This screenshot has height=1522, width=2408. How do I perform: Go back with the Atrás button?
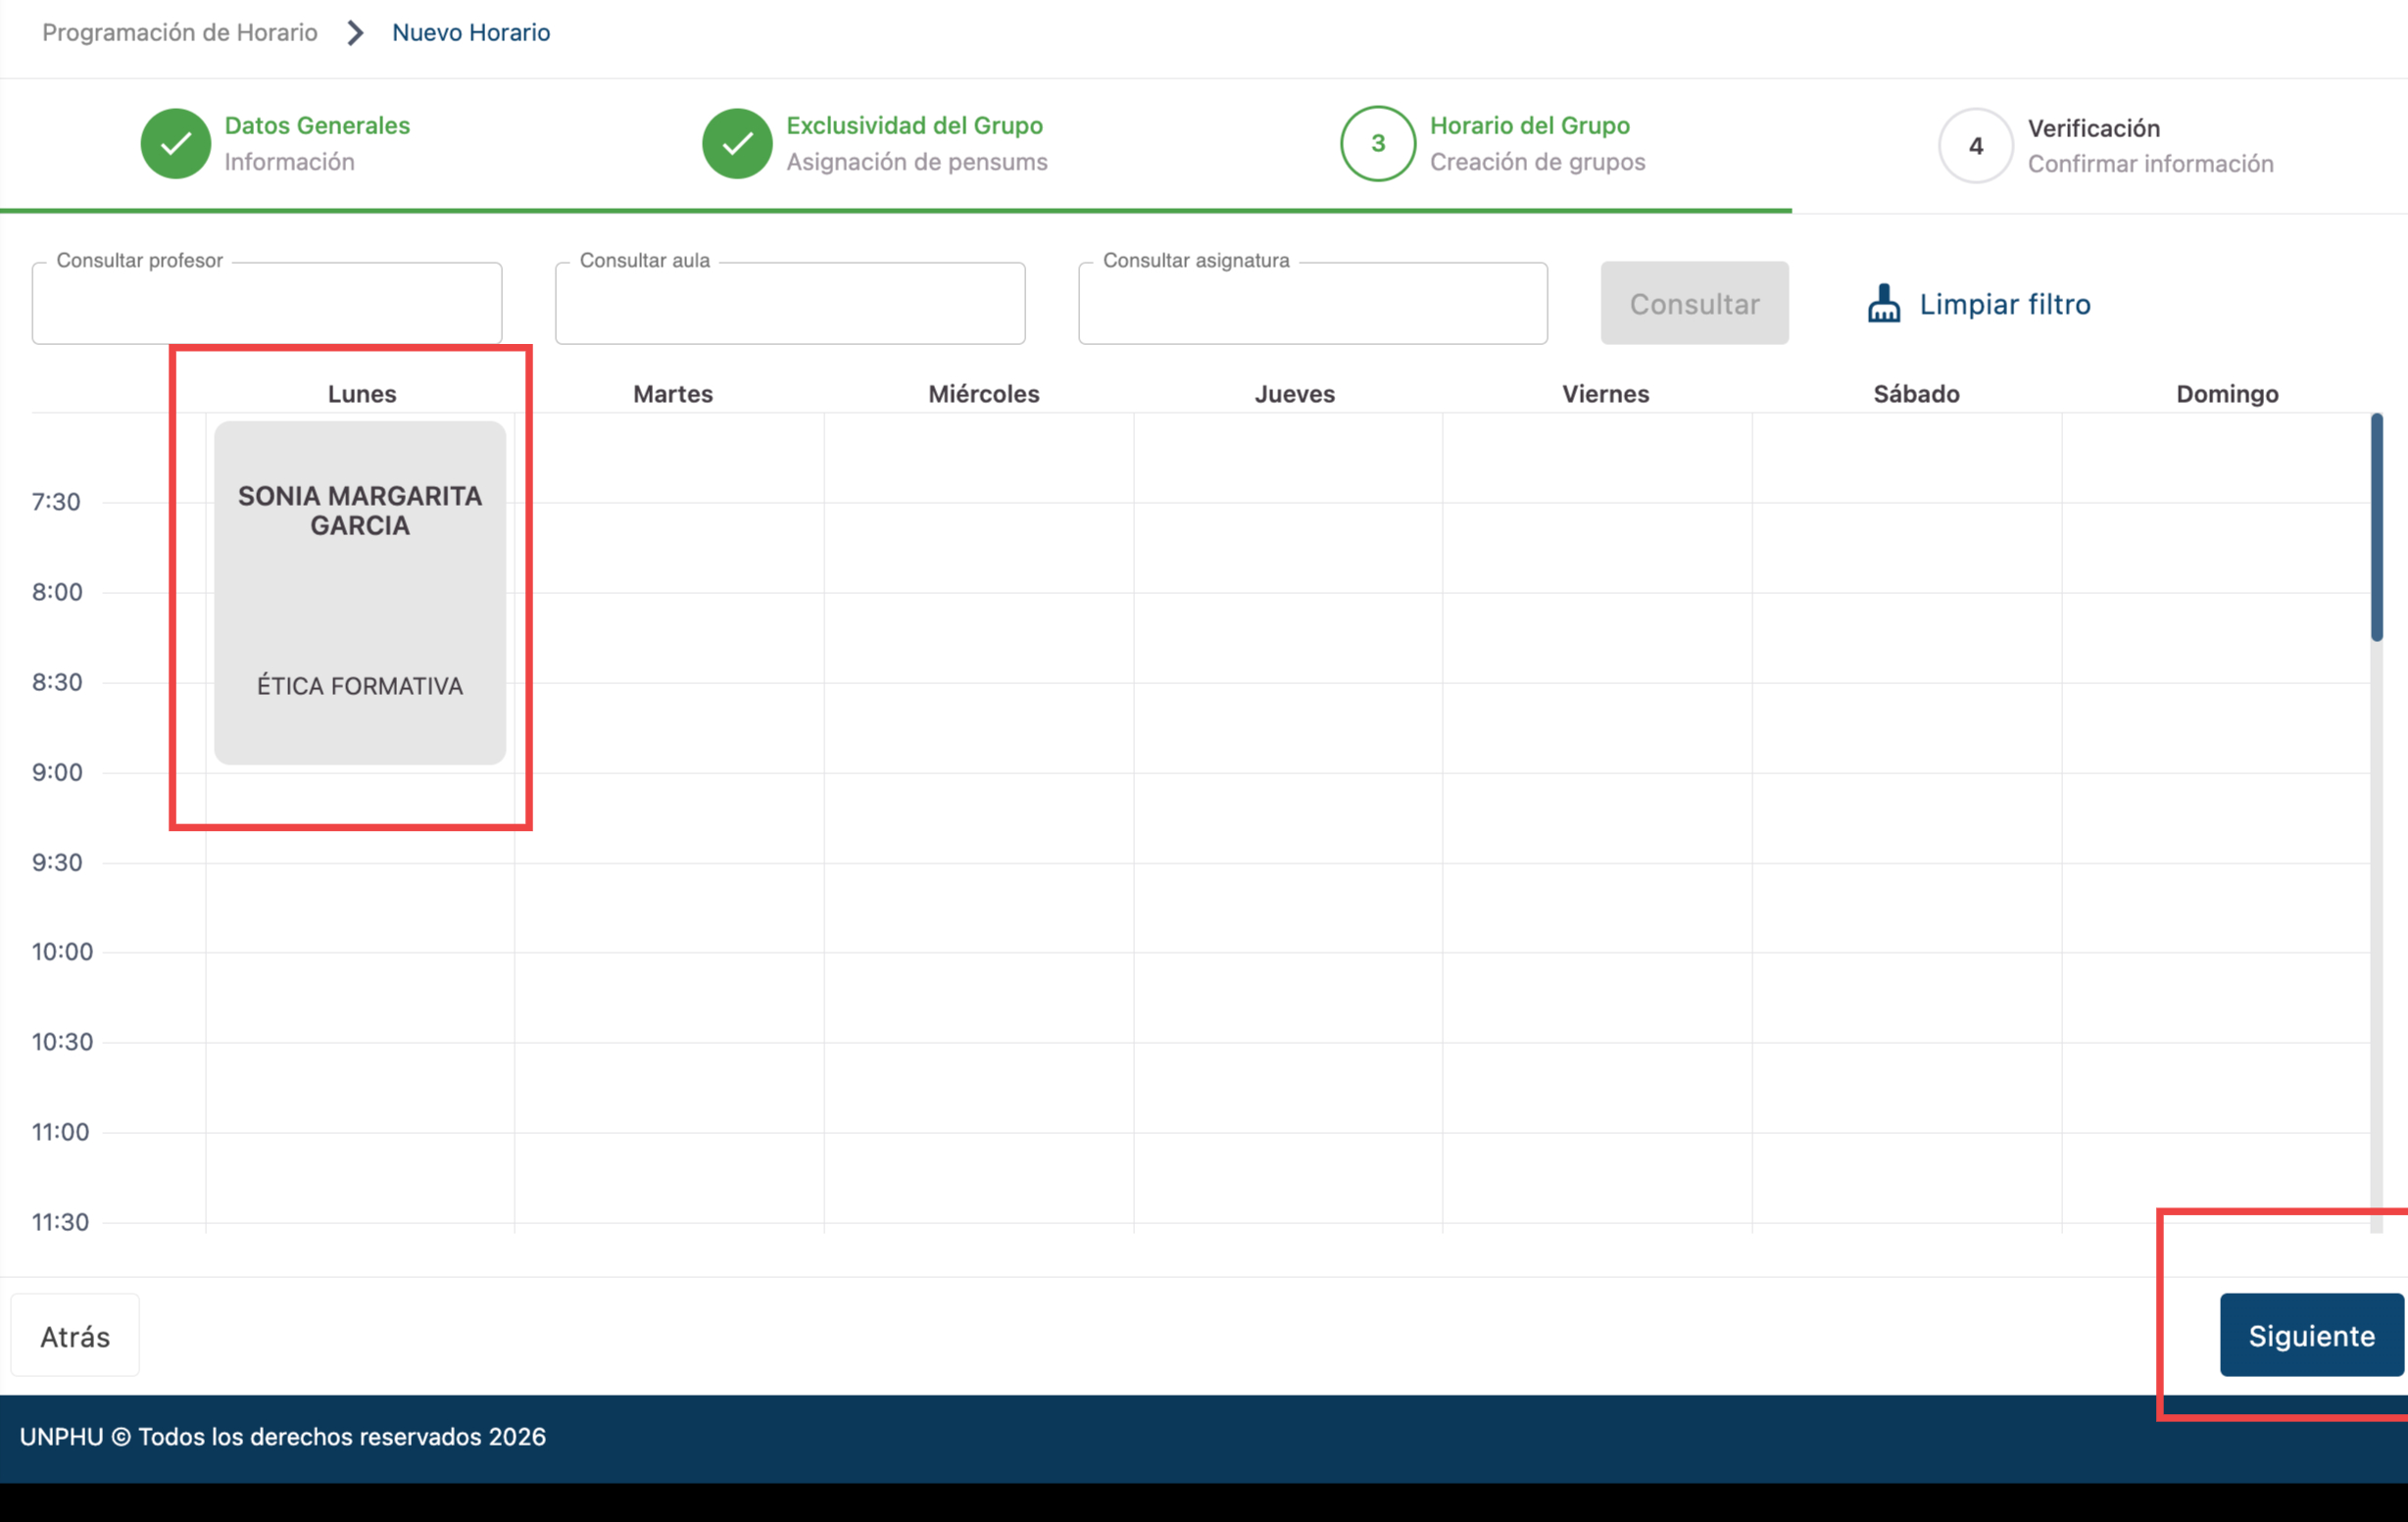click(75, 1336)
